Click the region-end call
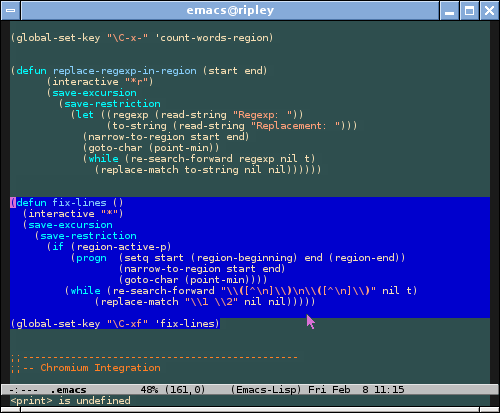Viewport: 500px width, 413px height. coord(364,258)
